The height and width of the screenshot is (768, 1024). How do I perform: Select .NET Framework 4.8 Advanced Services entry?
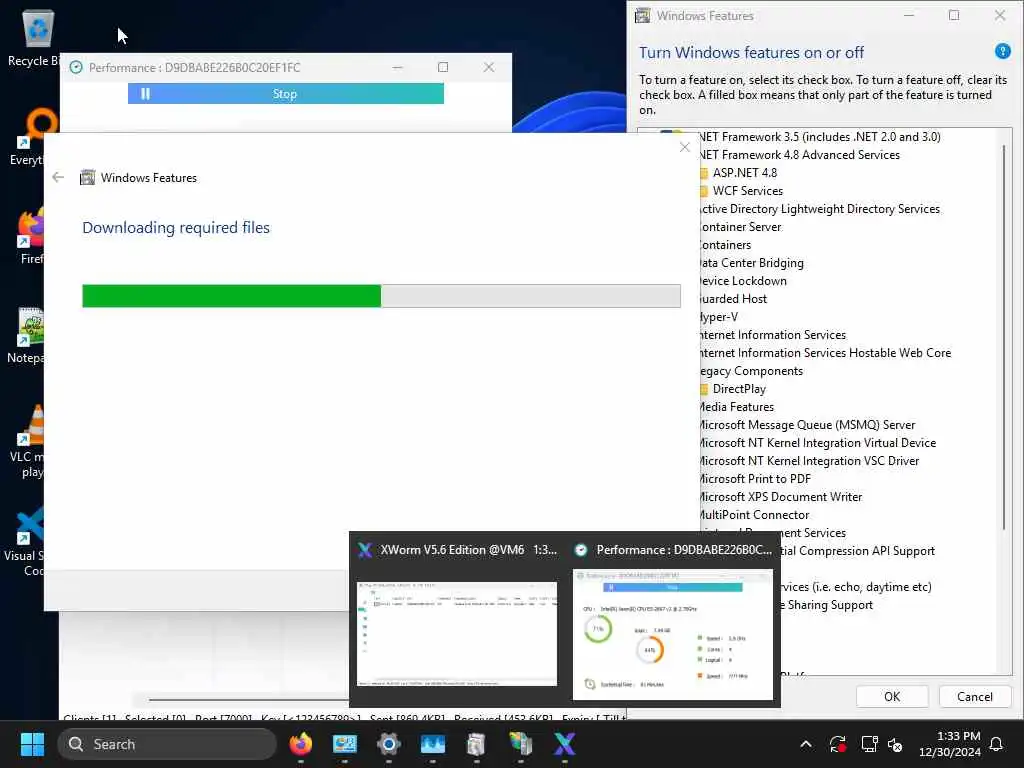(x=799, y=155)
